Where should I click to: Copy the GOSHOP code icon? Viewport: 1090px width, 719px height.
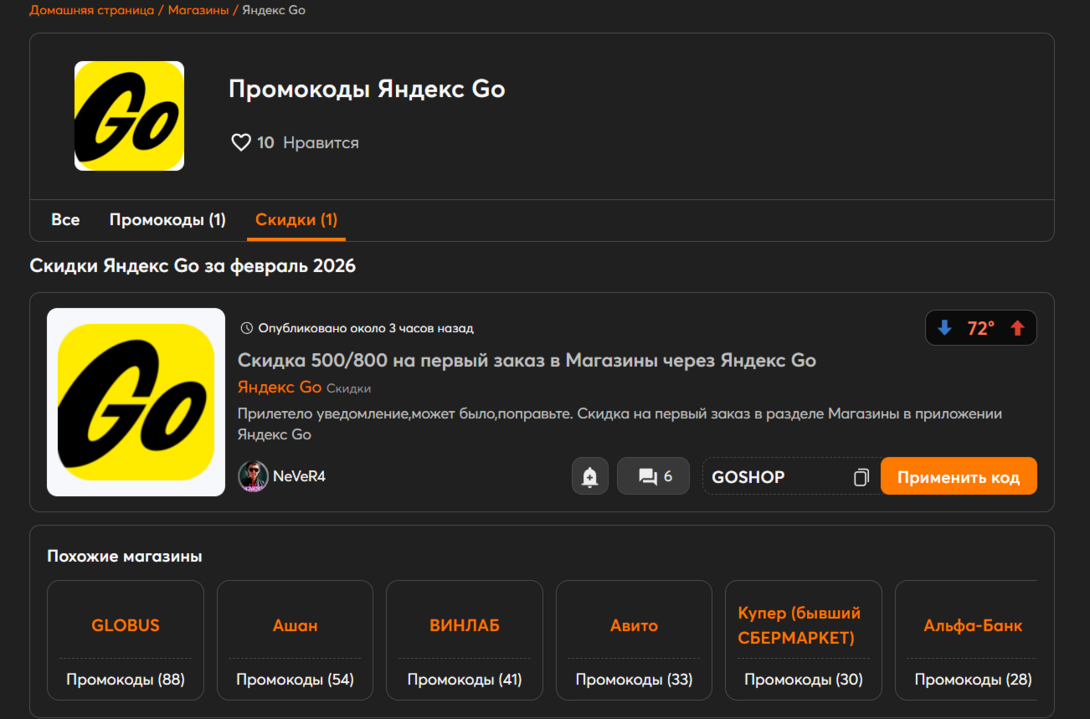[x=861, y=478]
